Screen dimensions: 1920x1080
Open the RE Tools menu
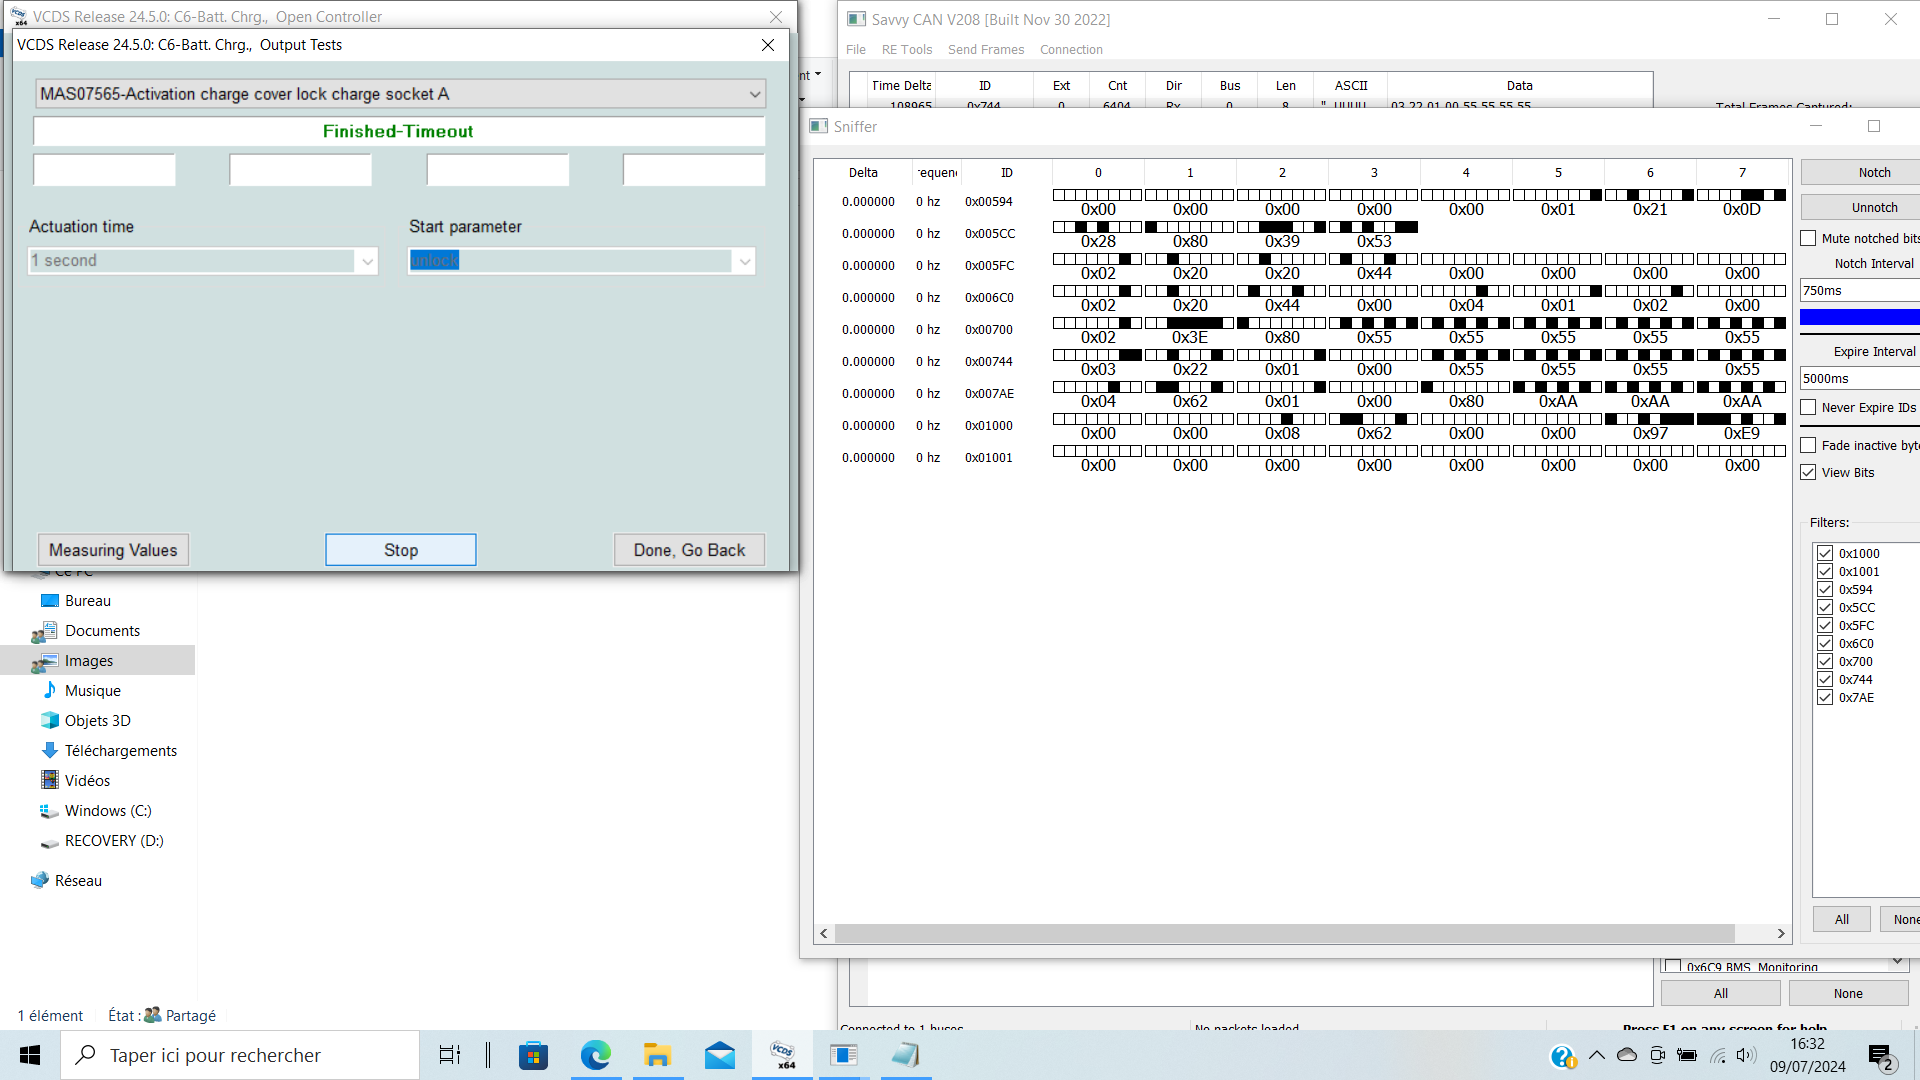[x=906, y=50]
